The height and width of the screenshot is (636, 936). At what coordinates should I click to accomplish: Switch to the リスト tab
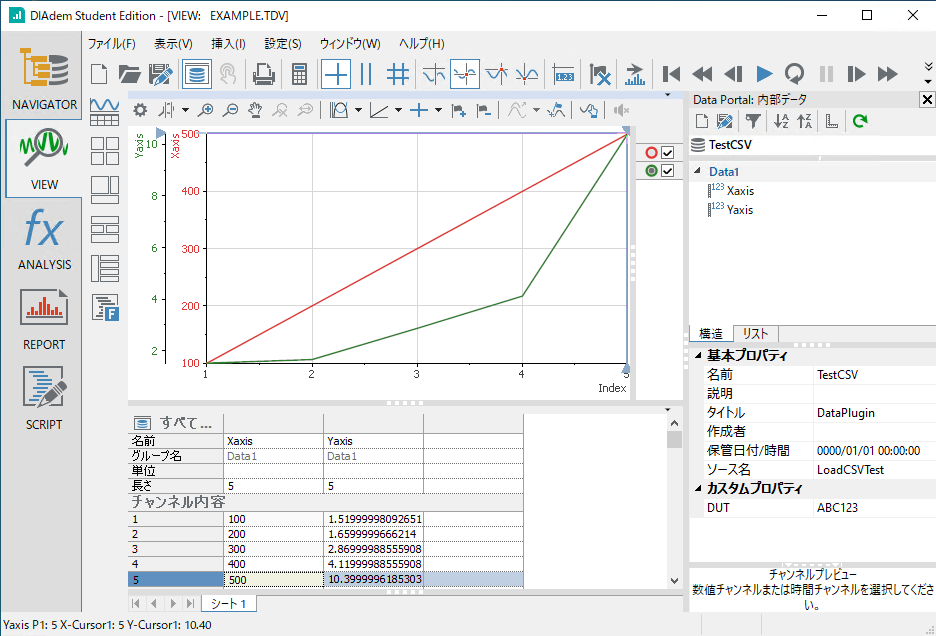coord(755,334)
